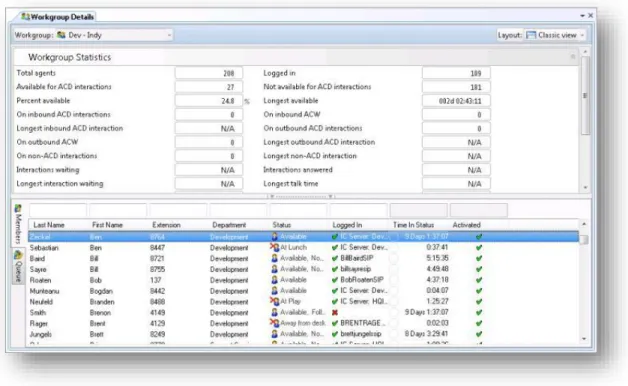Screen dimensions: 628x386
Task: Click Available status icon for Smith
Action: 274,312
